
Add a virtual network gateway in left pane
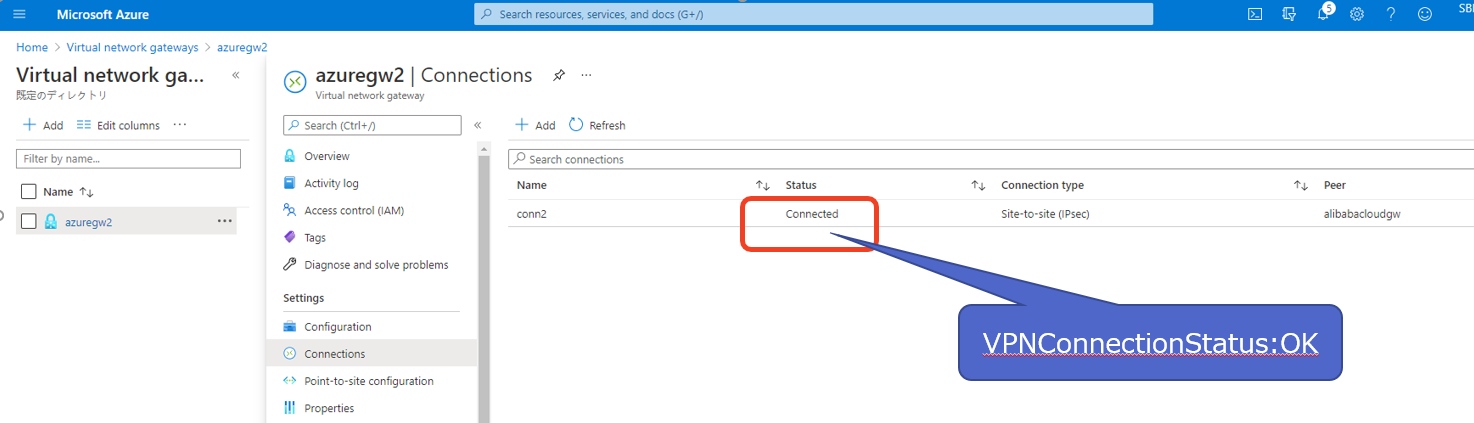43,125
